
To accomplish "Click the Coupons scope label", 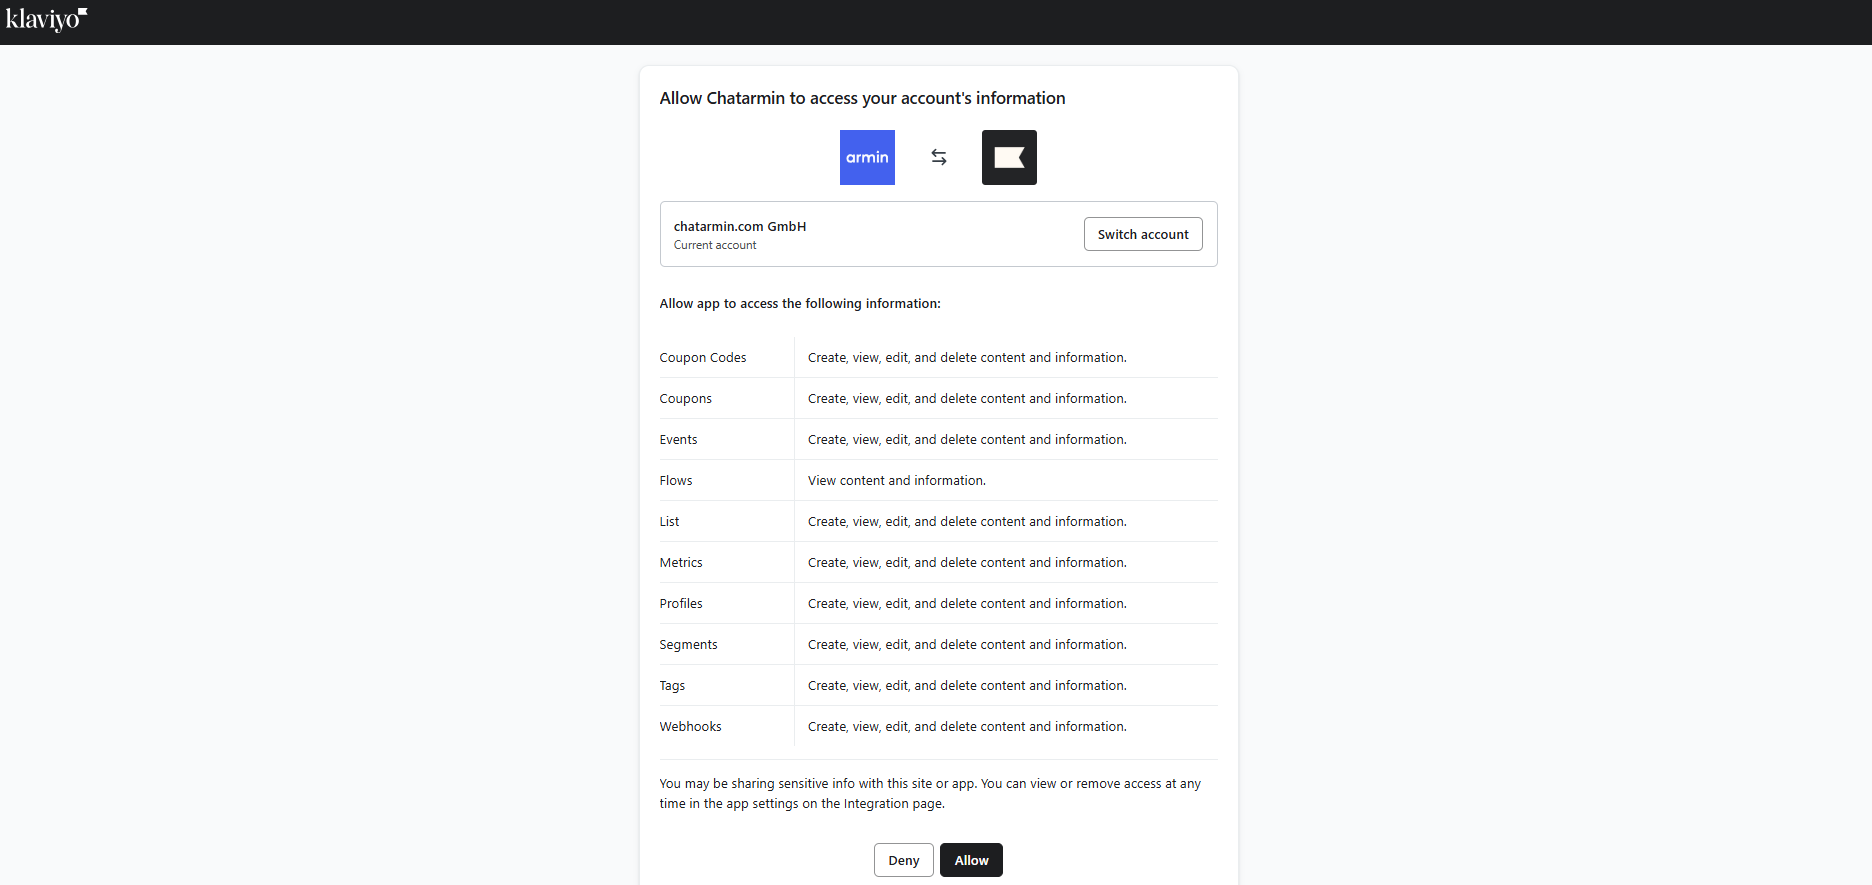I will click(686, 398).
